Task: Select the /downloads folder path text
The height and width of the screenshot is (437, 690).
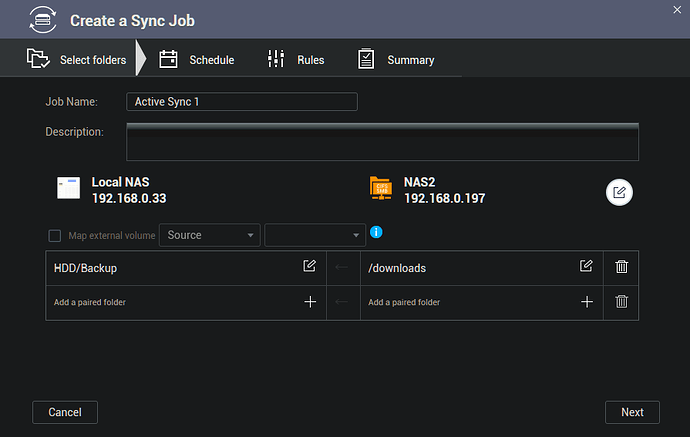Action: click(x=397, y=268)
